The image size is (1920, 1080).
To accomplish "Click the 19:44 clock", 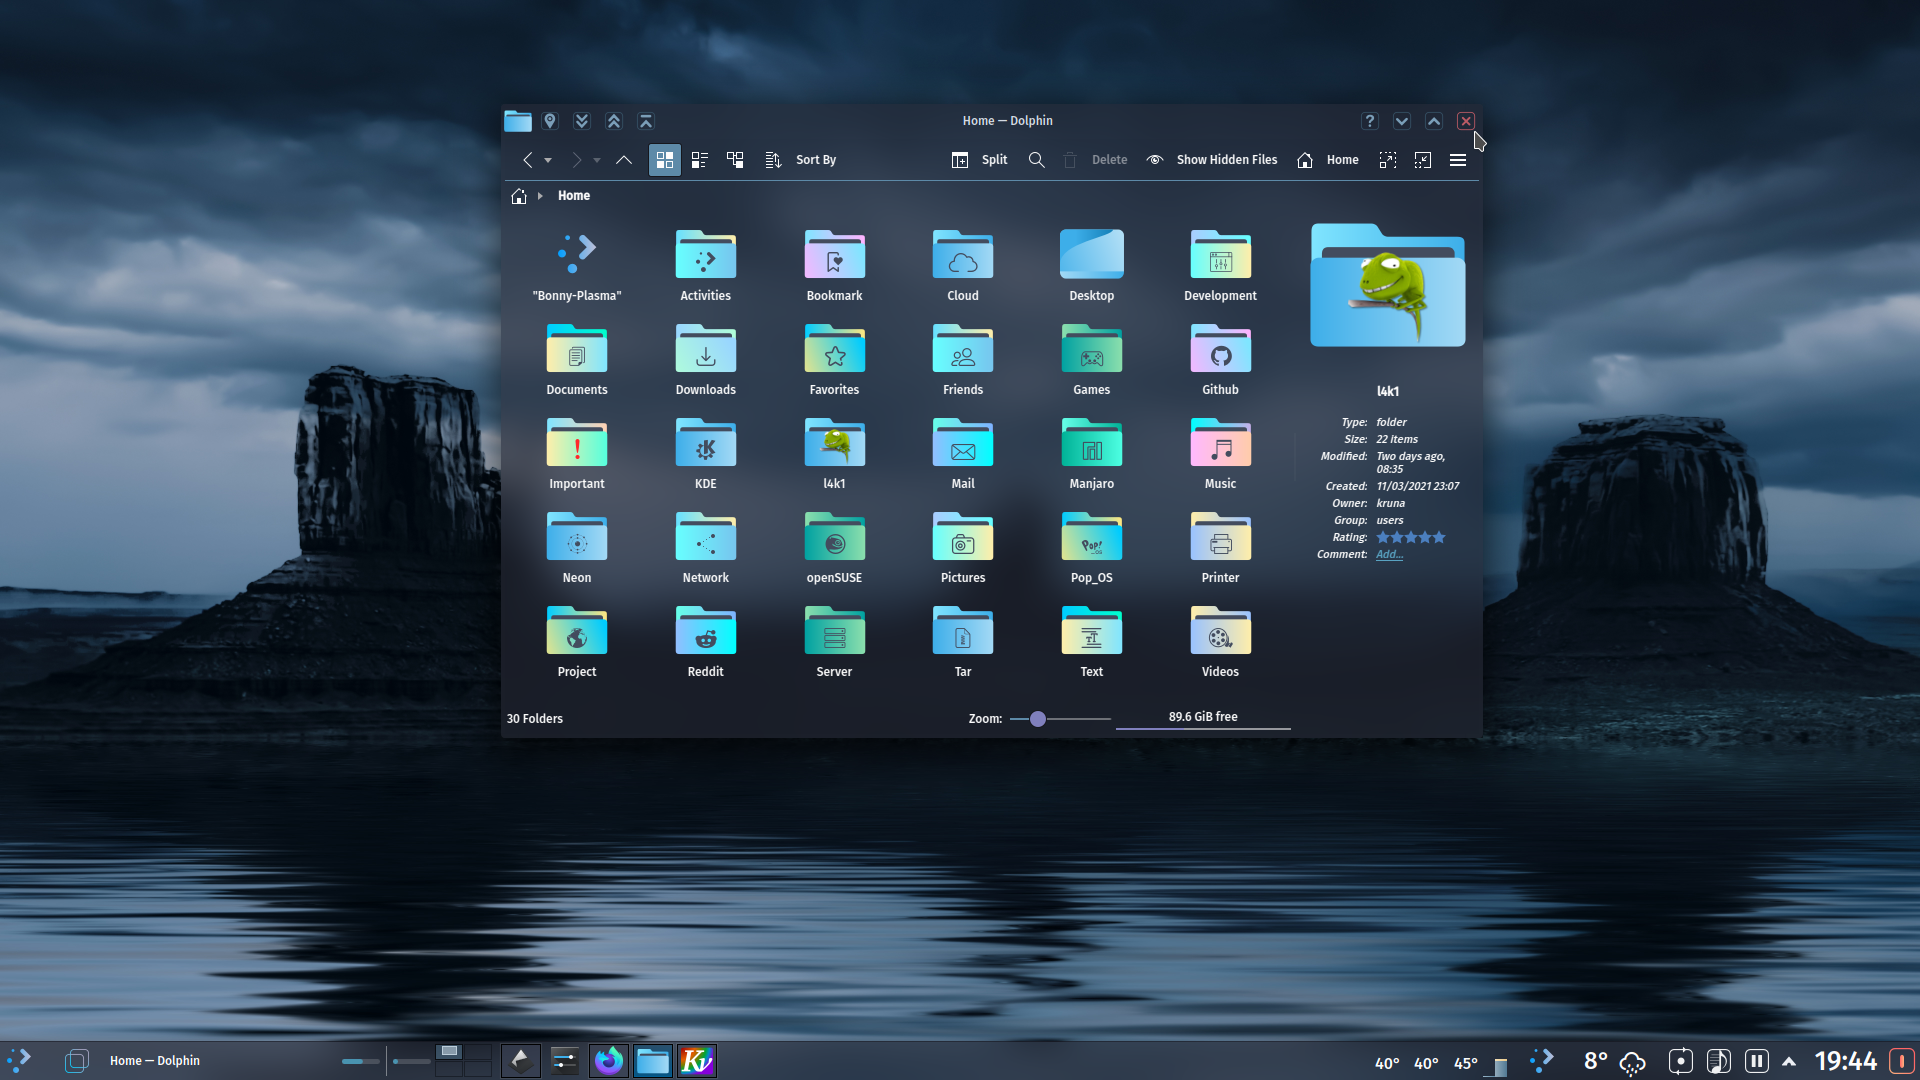I will (1846, 1061).
